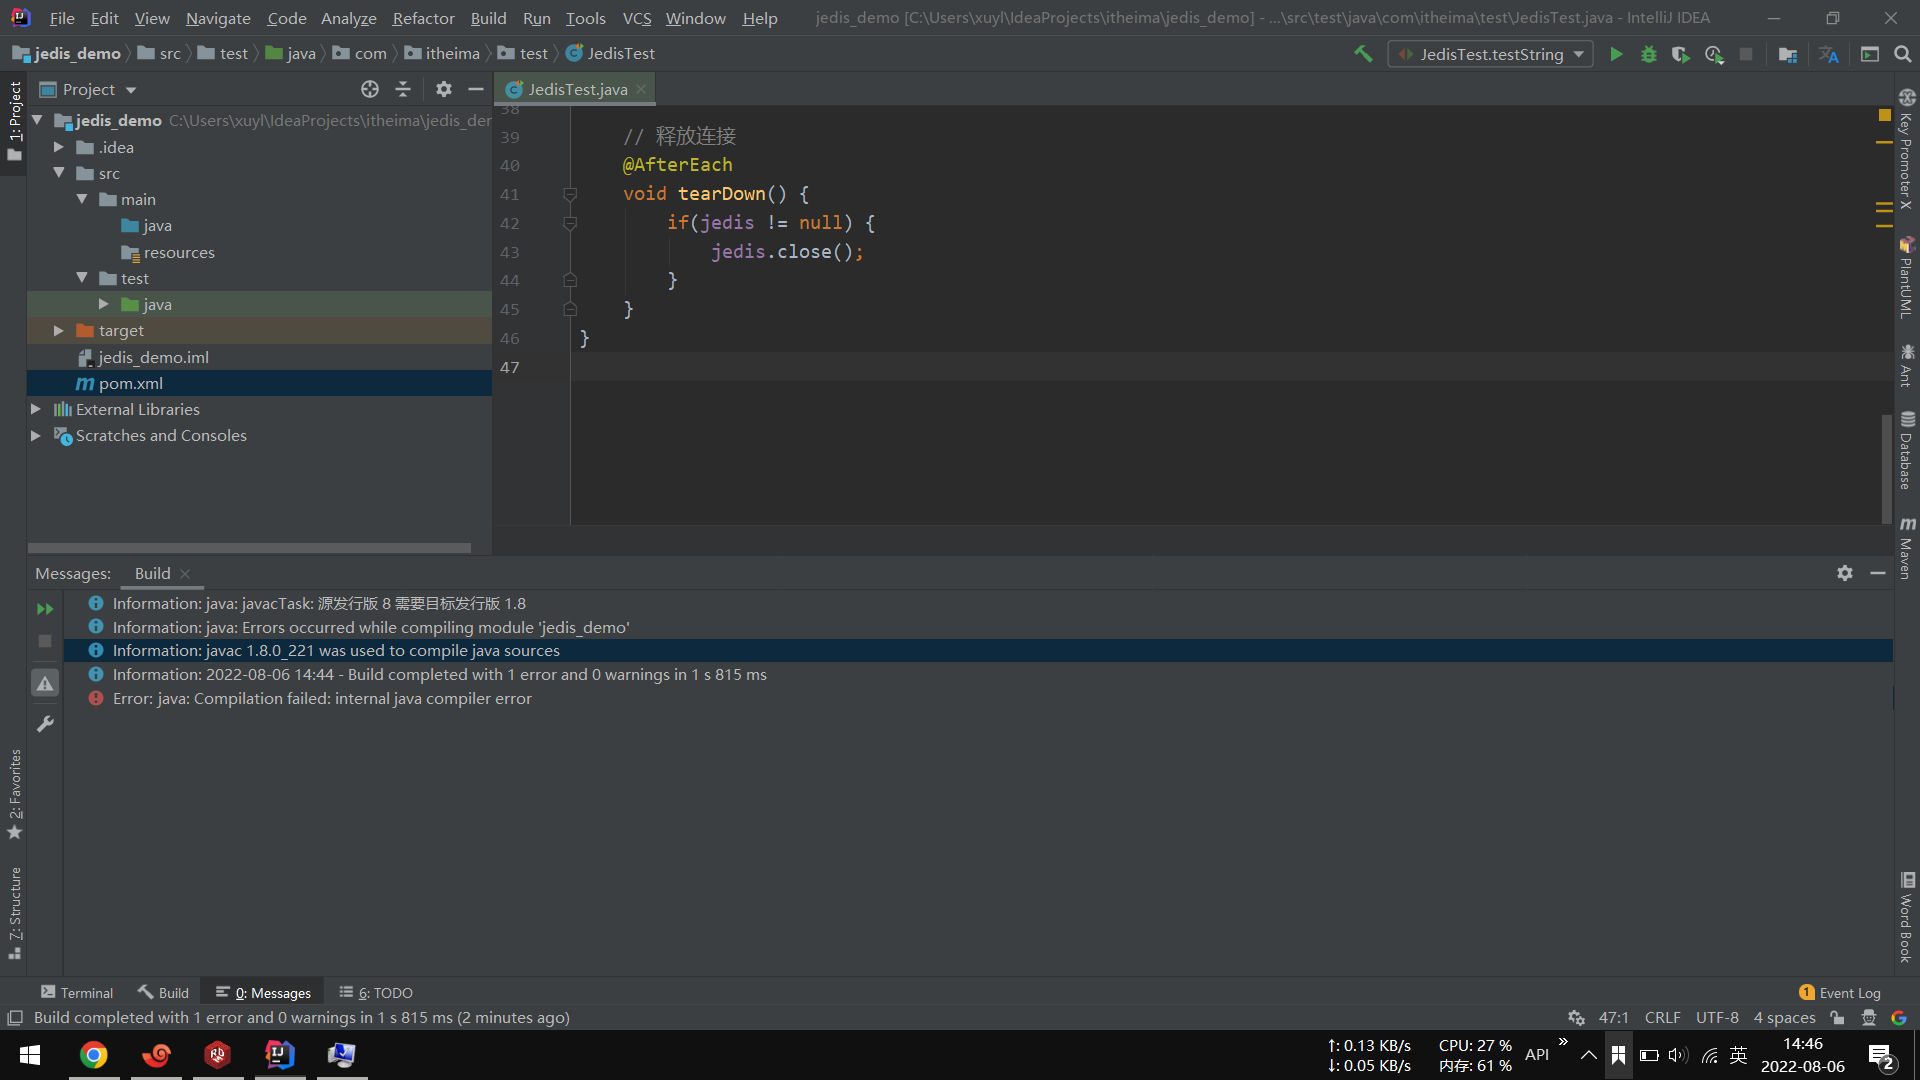Open Key Promoter X side panel

point(1907,149)
